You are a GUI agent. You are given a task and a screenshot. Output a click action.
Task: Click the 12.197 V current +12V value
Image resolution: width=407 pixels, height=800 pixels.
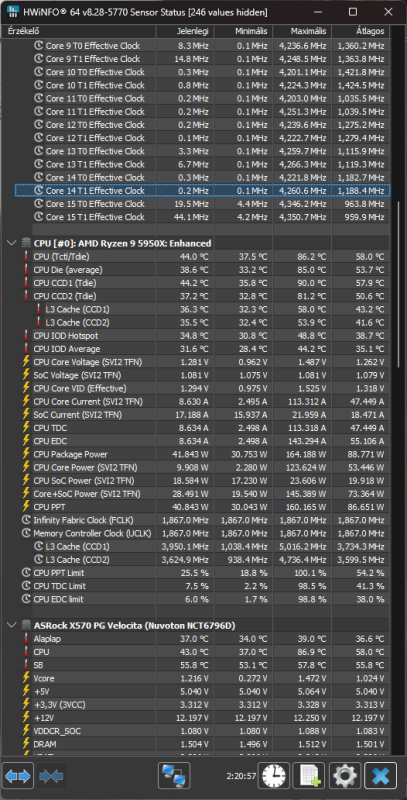(x=191, y=718)
